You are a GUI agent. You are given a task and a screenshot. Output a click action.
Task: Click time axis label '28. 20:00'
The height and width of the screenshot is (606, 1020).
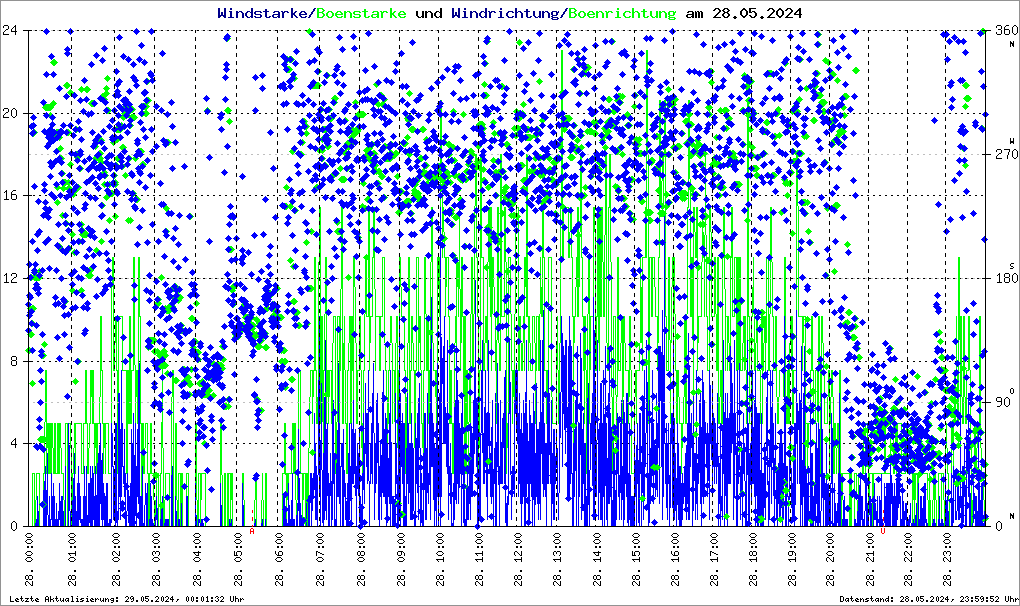pos(830,559)
